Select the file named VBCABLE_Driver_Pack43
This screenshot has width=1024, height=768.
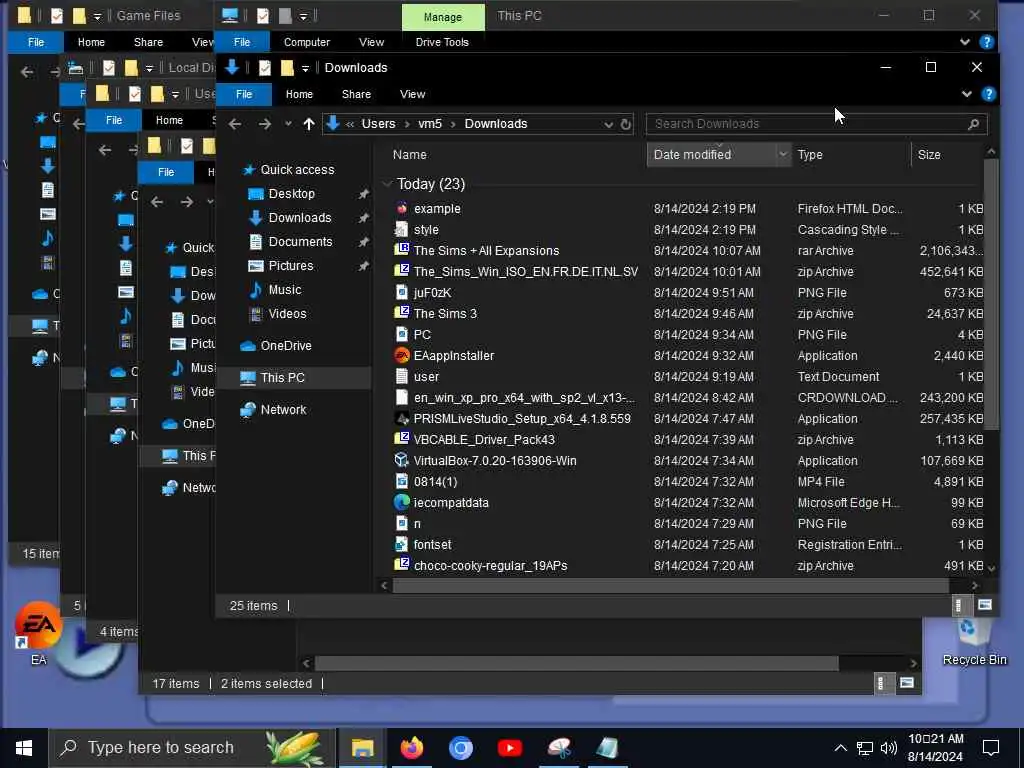[484, 440]
